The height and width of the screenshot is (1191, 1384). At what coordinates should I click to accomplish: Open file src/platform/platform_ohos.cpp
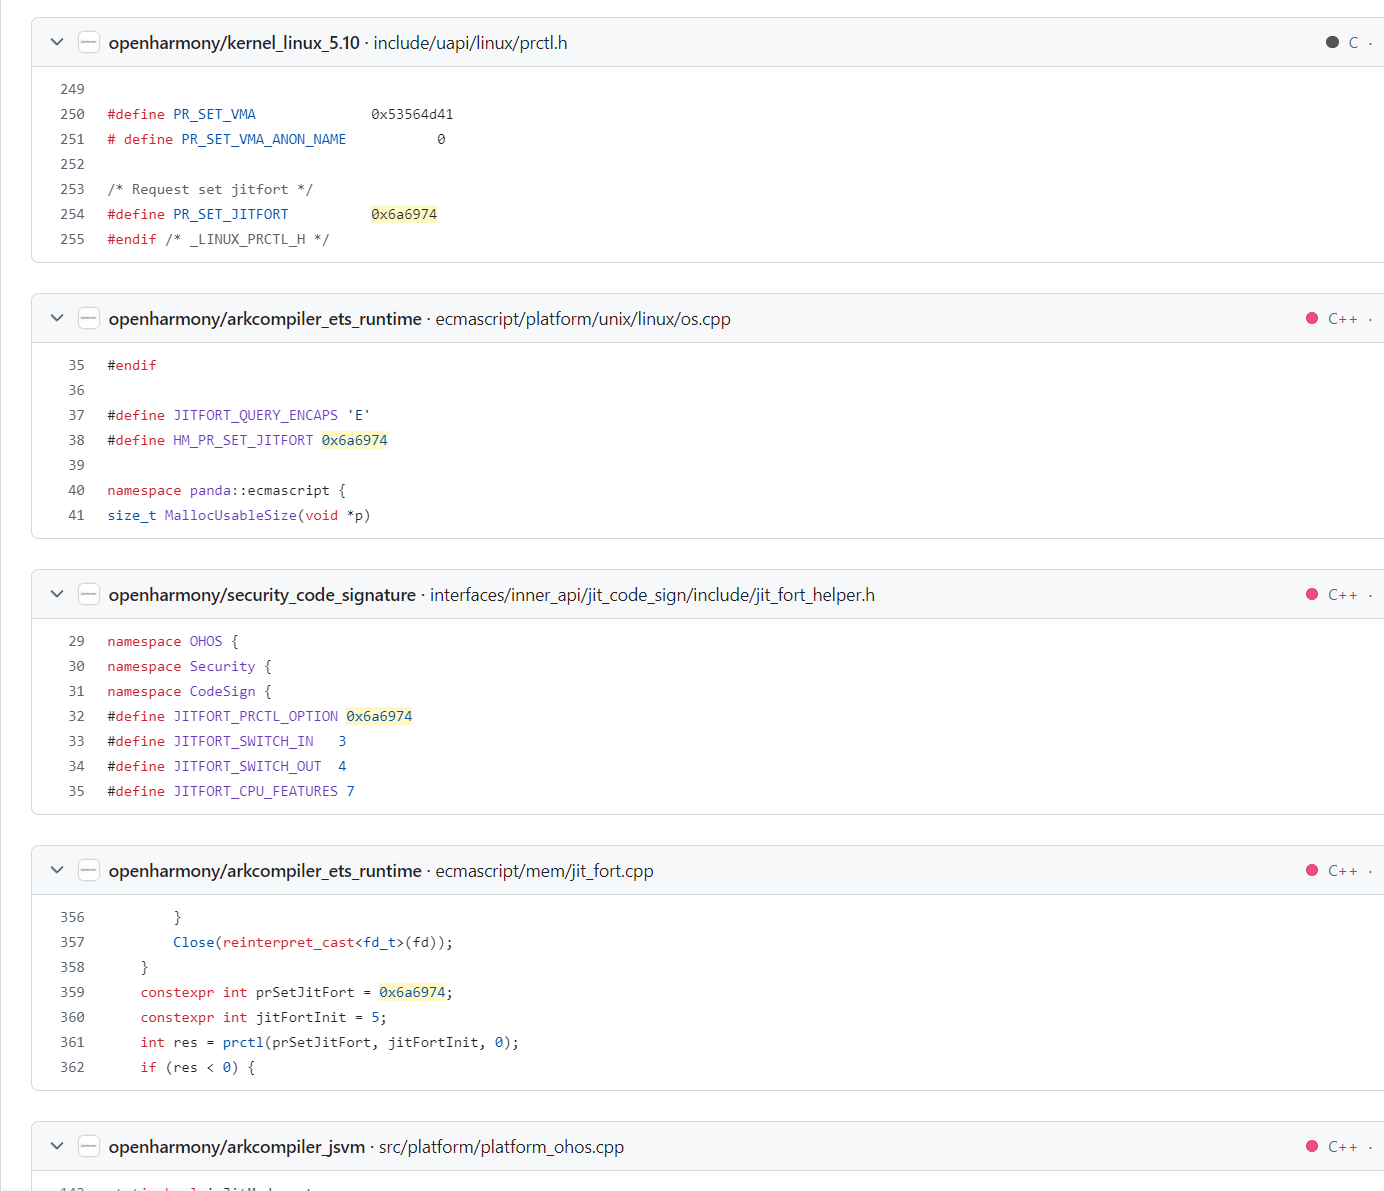pos(501,1147)
